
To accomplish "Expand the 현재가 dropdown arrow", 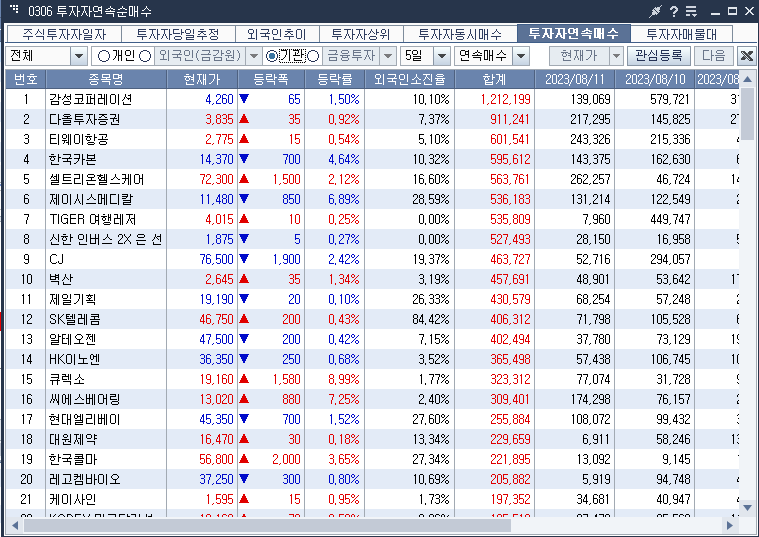I will (616, 56).
